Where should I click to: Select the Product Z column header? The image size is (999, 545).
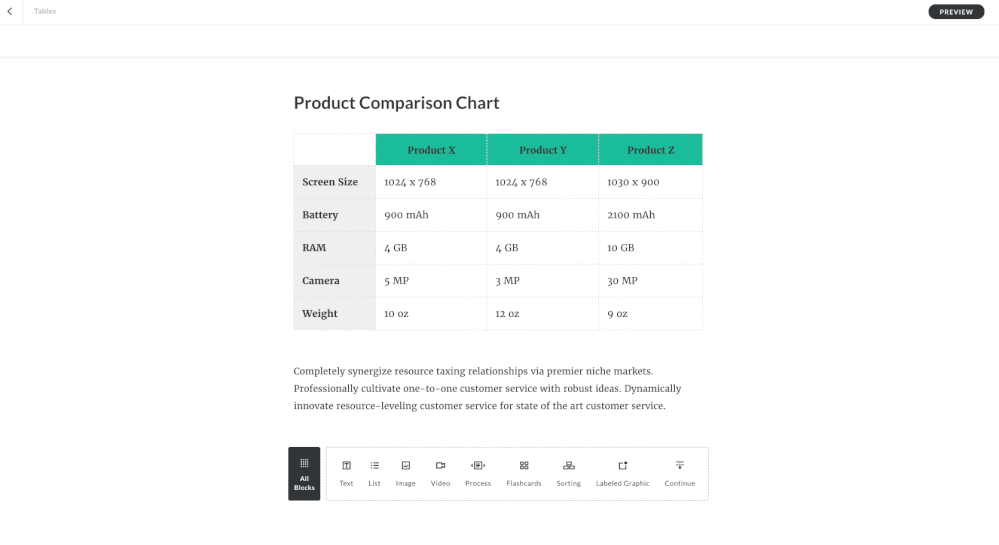pyautogui.click(x=650, y=150)
